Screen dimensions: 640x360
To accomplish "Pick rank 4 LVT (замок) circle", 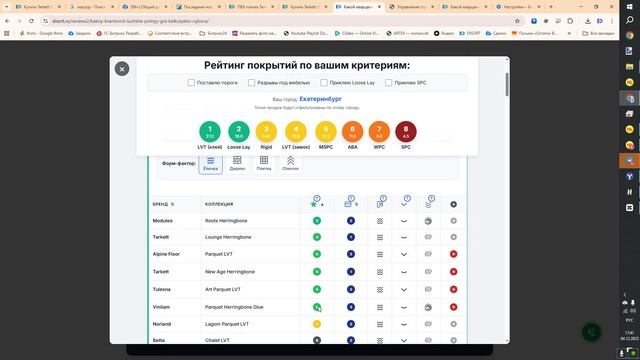I will click(x=296, y=132).
